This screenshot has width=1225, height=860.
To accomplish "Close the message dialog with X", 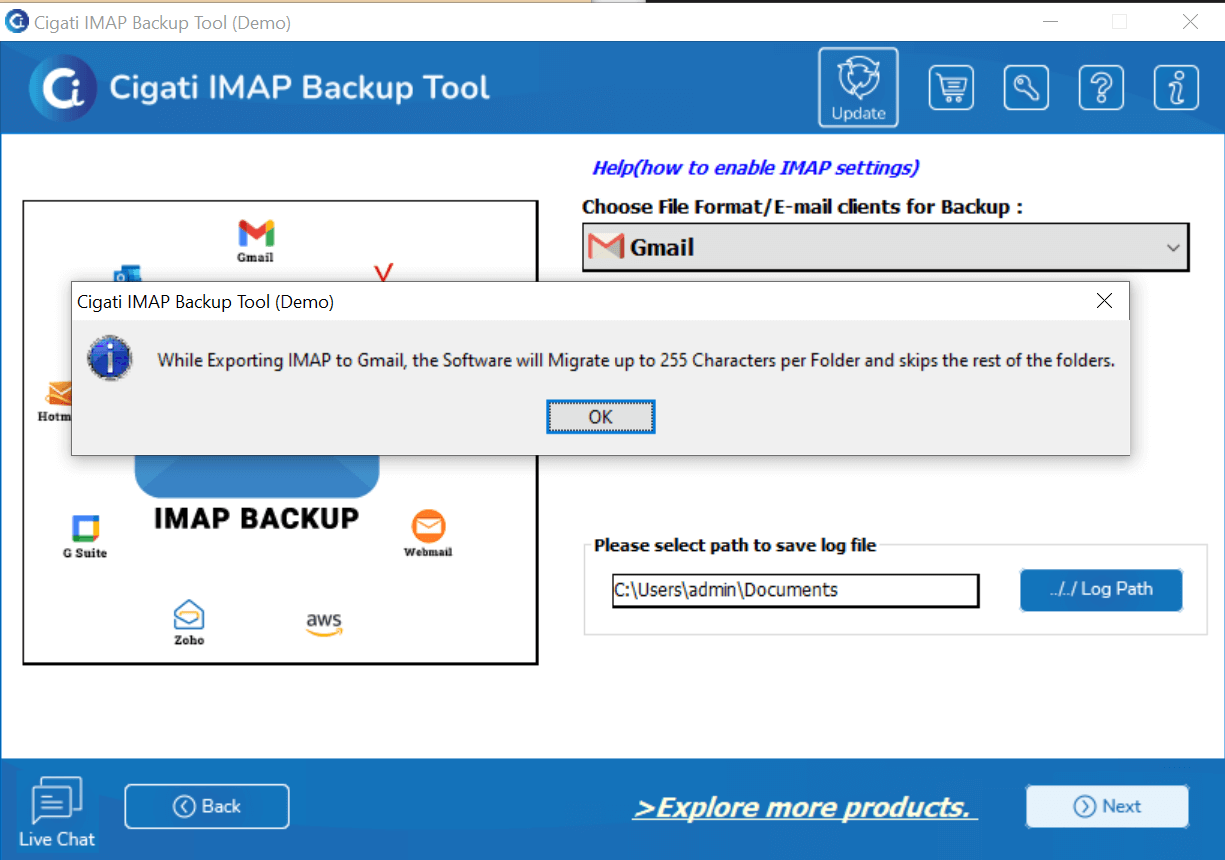I will click(1104, 301).
